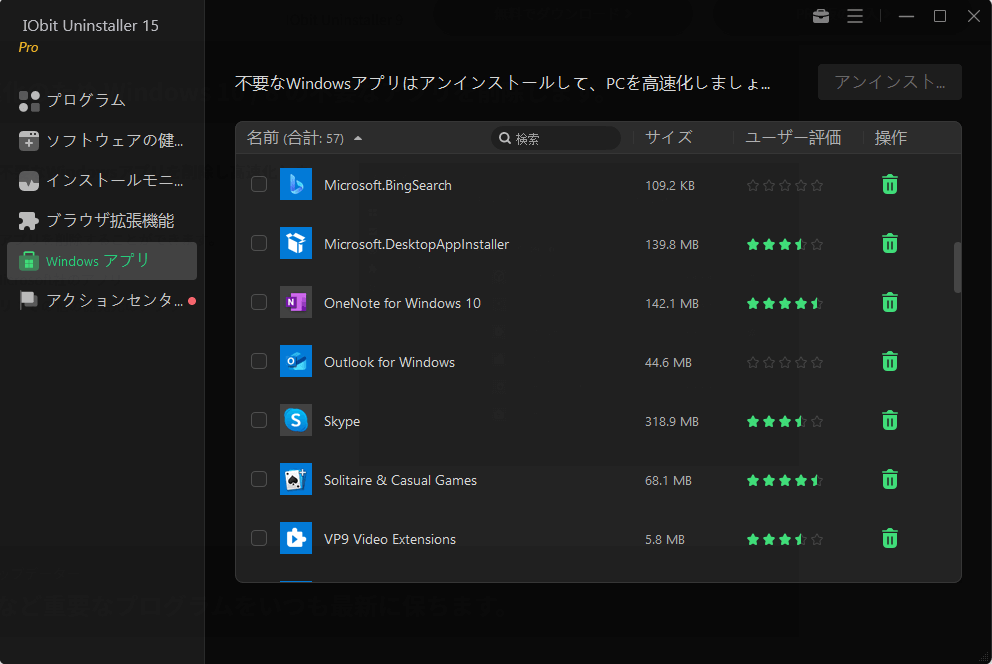Viewport: 992px width, 664px height.
Task: Open the ソフトウェアの健… sidebar item
Action: (x=102, y=140)
